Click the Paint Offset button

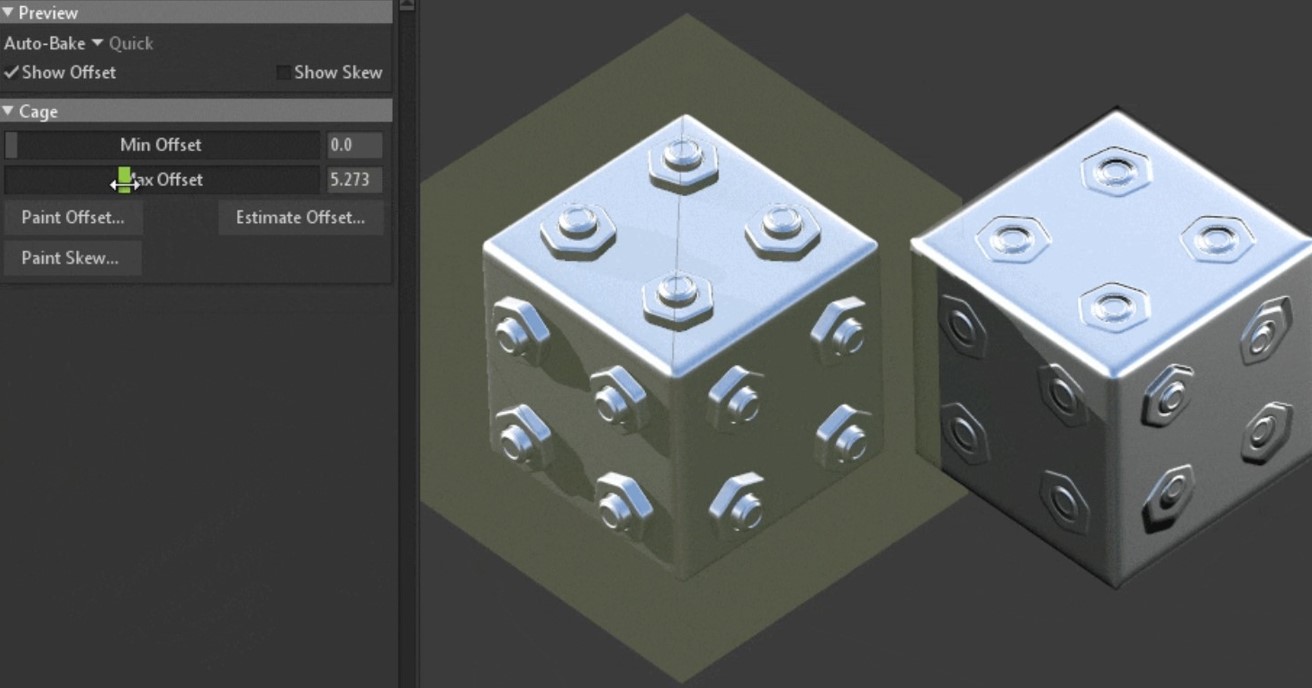click(x=72, y=218)
